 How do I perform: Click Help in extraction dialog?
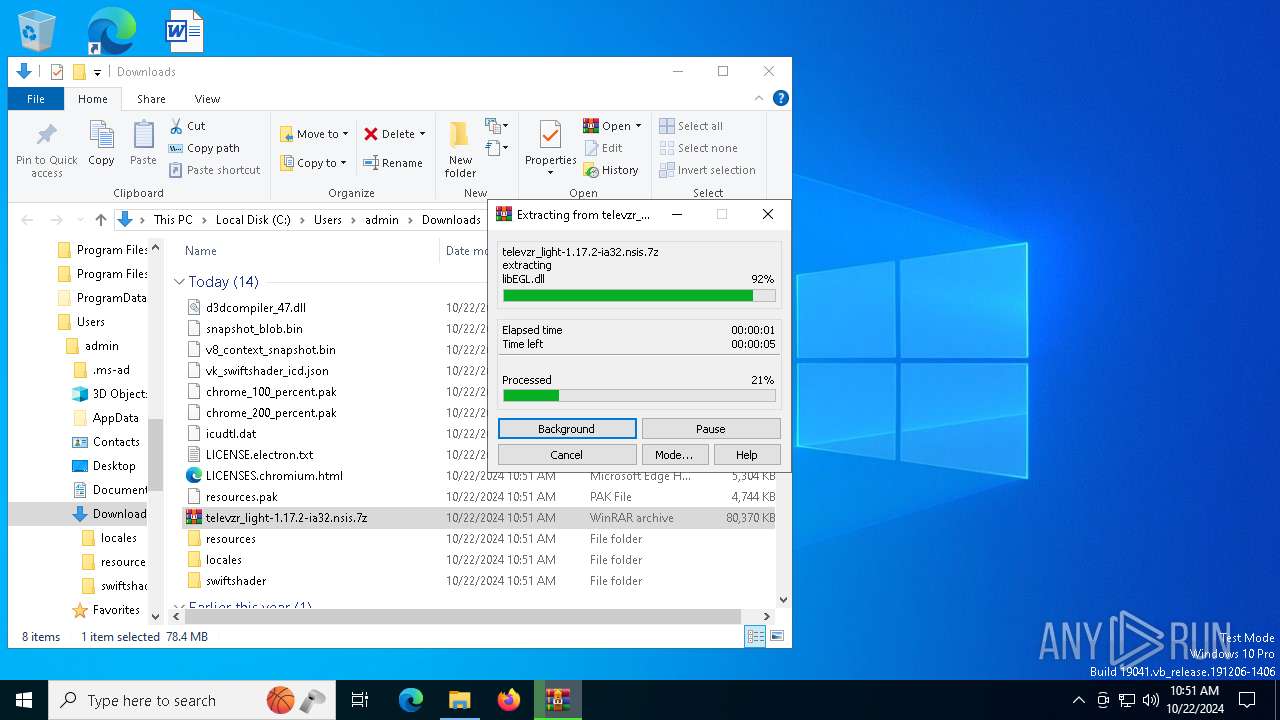click(747, 455)
